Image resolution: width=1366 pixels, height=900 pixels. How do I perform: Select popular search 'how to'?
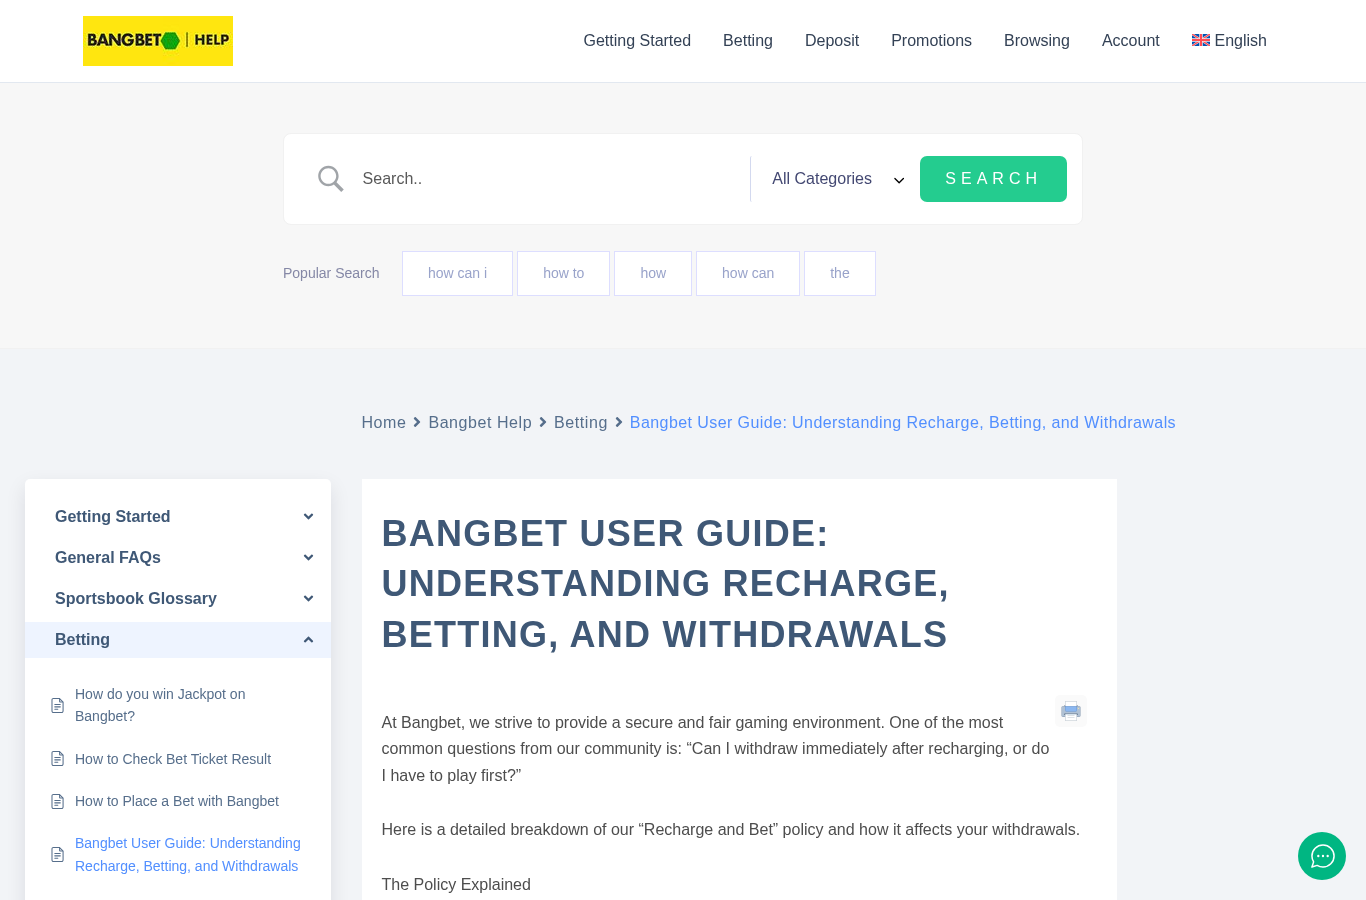(x=563, y=273)
